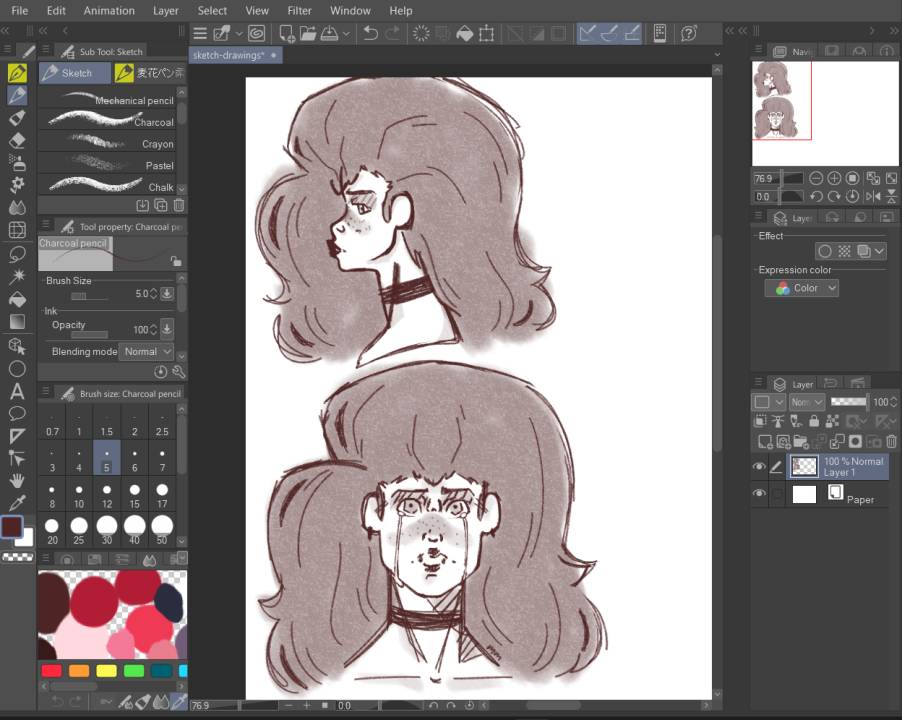Expand the Effect layer color dropdown arrow
The height and width of the screenshot is (720, 902).
[x=879, y=251]
